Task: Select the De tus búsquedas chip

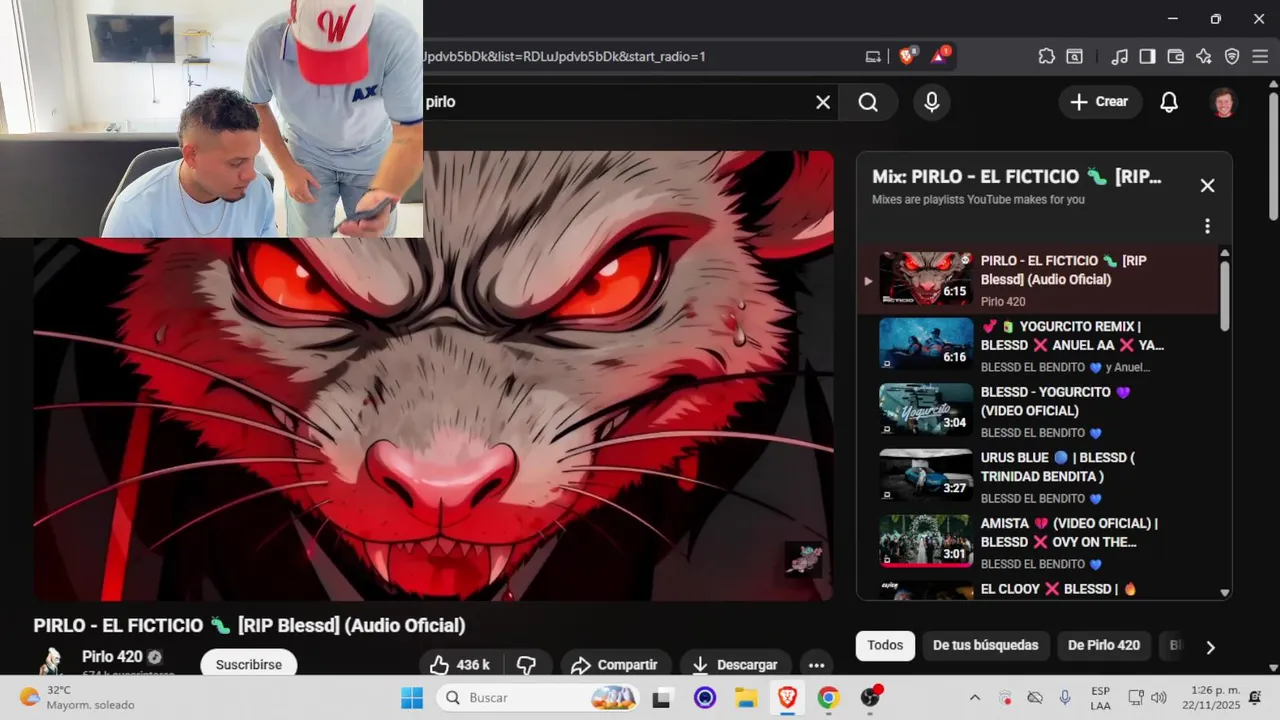Action: tap(985, 646)
